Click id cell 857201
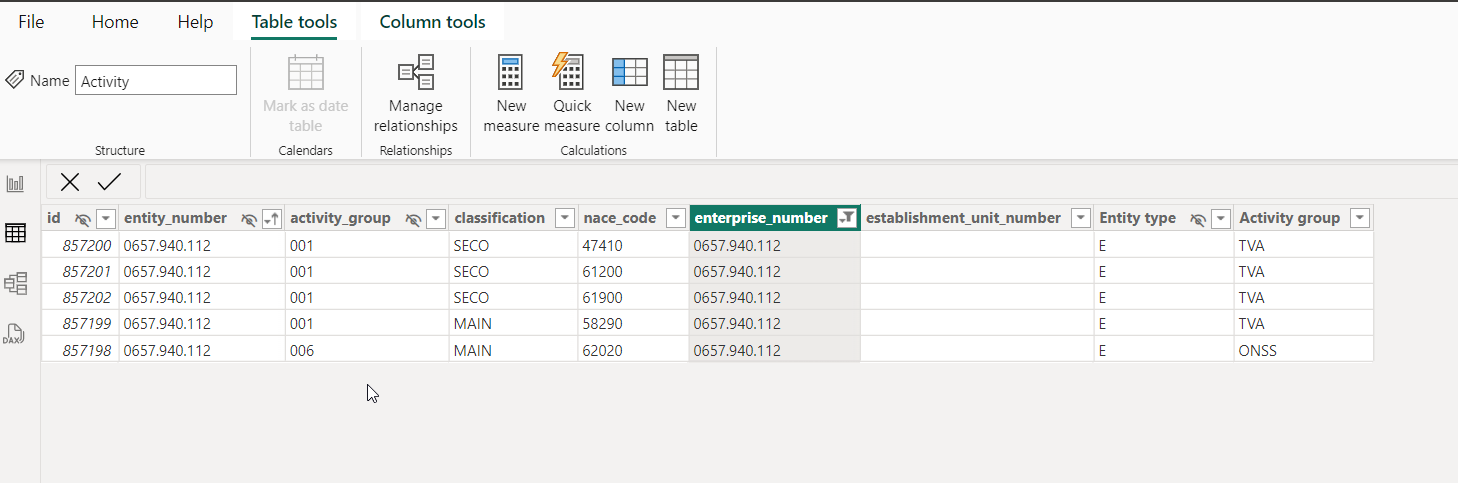Screen dimensions: 1458x483 pyautogui.click(x=80, y=271)
